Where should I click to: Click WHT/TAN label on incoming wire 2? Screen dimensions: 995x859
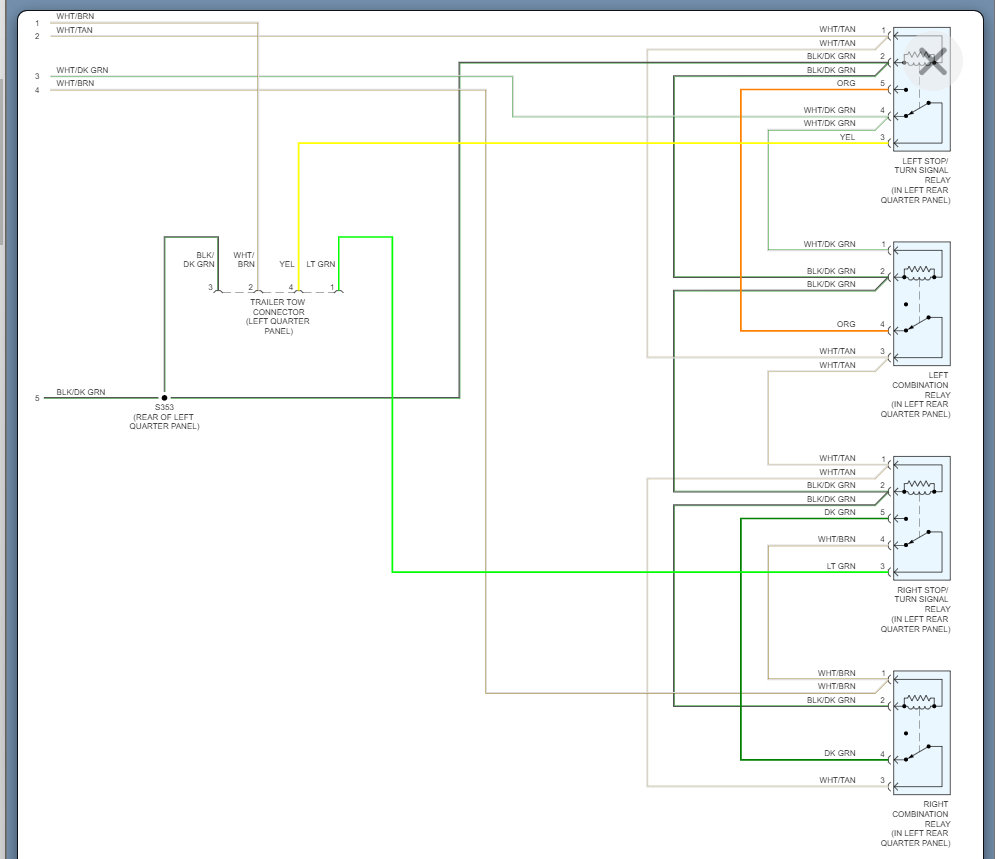coord(74,30)
